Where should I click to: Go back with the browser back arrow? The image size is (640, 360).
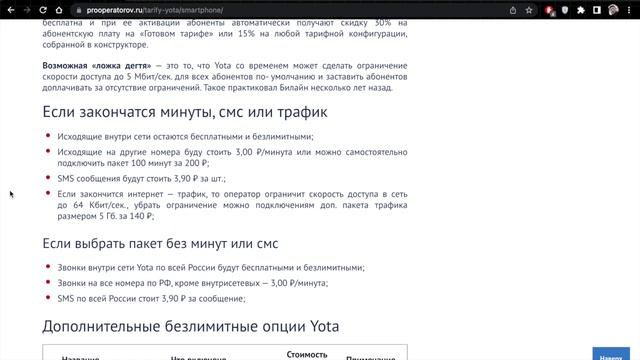(x=11, y=10)
